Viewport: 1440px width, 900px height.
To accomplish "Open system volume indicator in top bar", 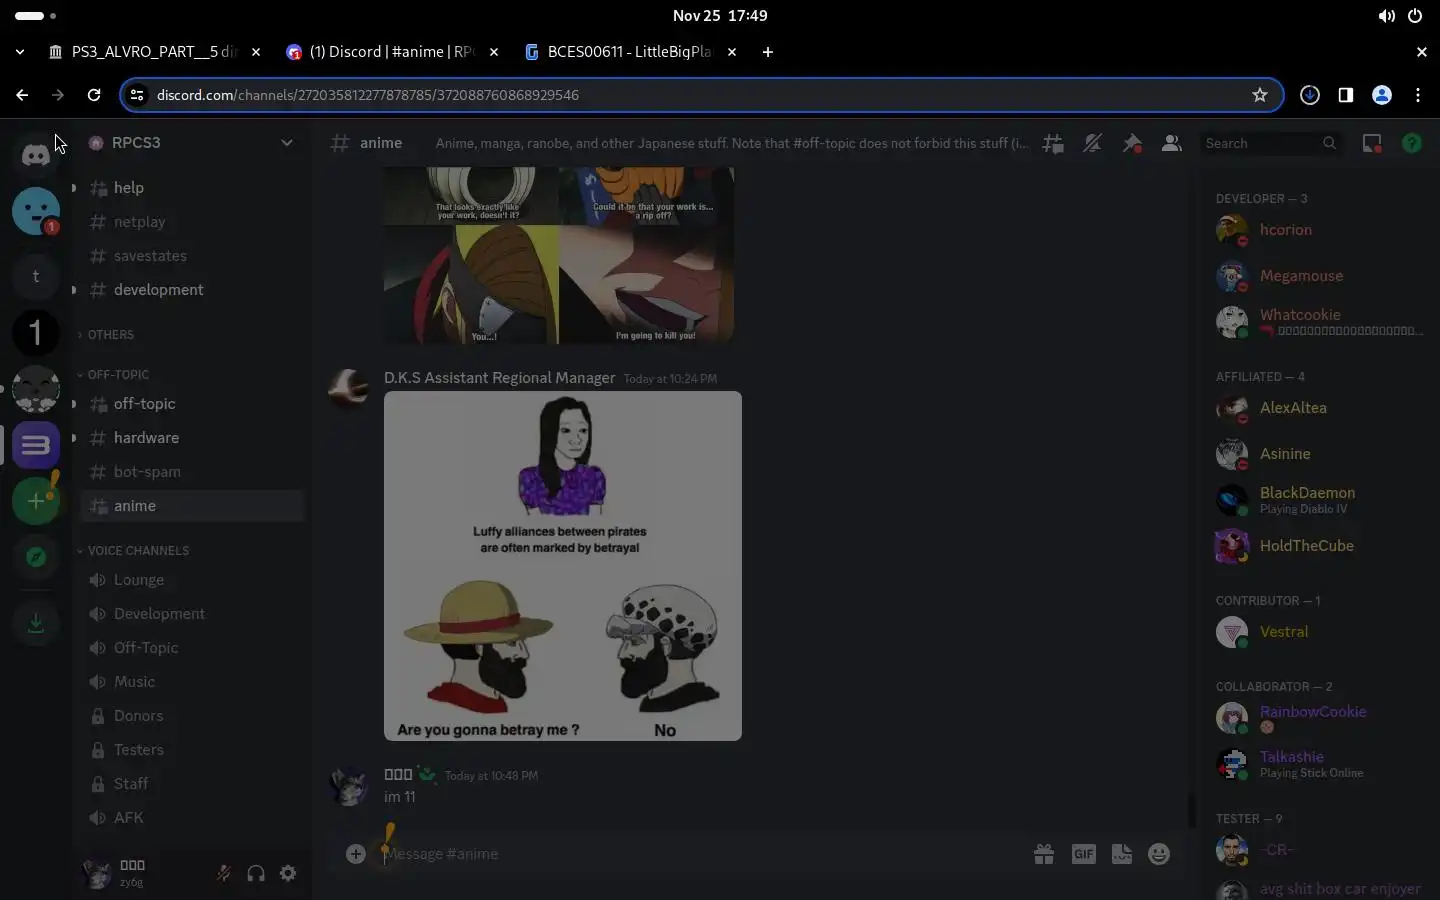I will [1386, 16].
